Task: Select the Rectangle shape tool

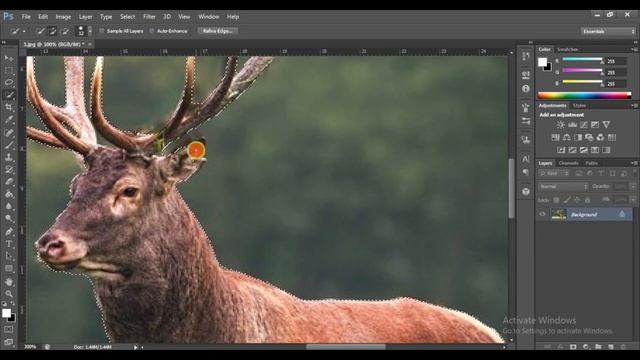Action: [9, 269]
